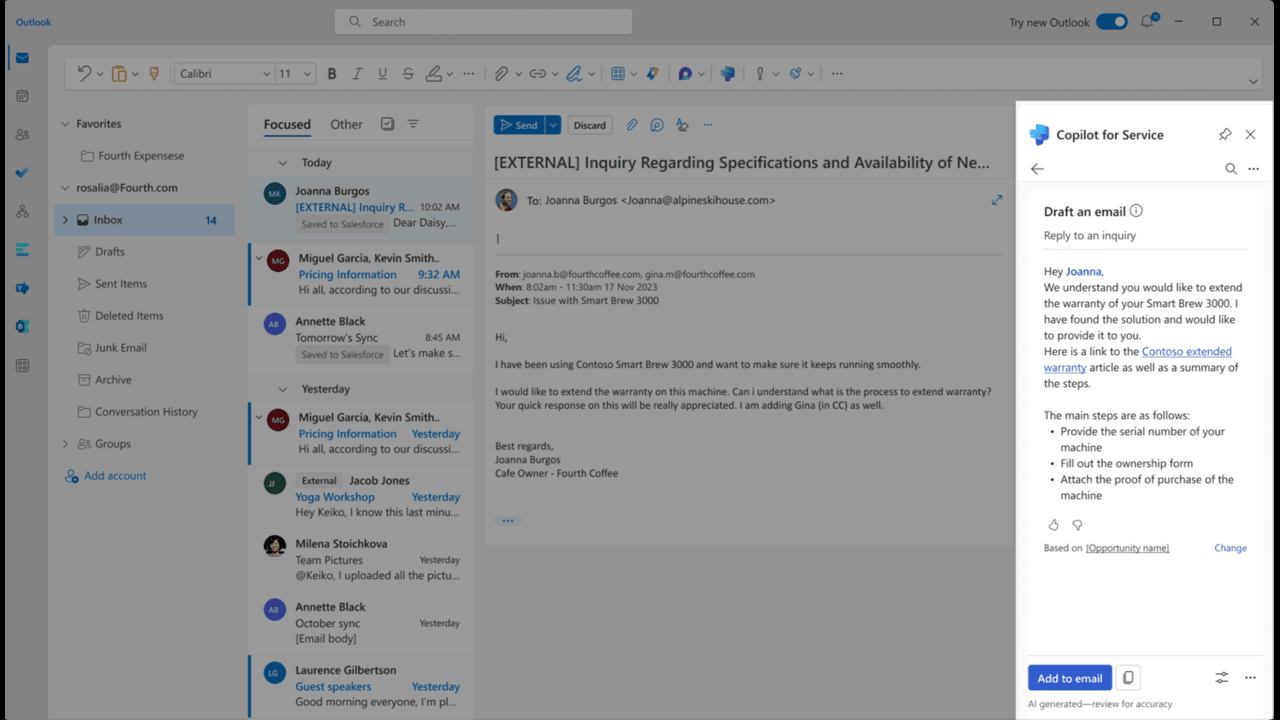Open the Copilot for Service toolbar icon
The width and height of the screenshot is (1280, 720).
click(x=728, y=73)
